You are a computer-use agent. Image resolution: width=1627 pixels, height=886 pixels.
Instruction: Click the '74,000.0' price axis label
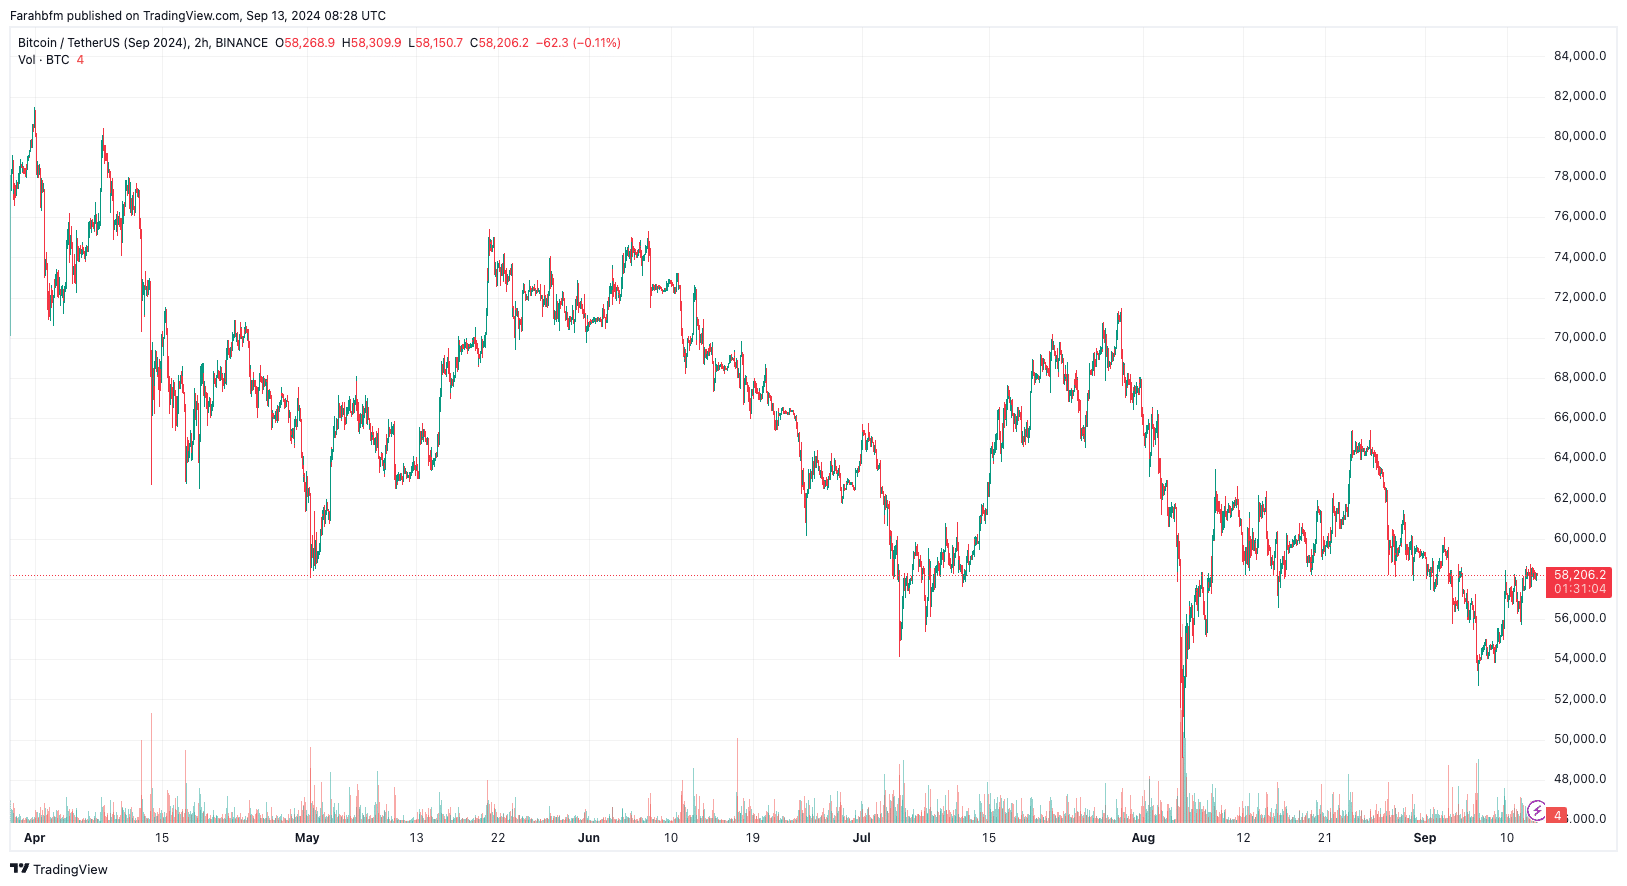click(x=1580, y=257)
